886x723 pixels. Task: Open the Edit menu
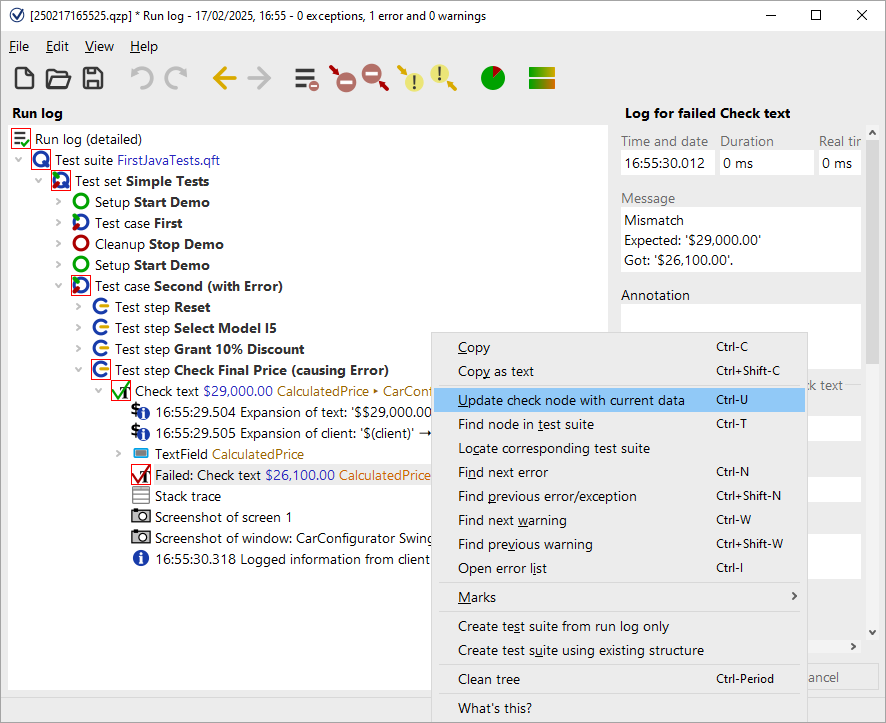(57, 46)
